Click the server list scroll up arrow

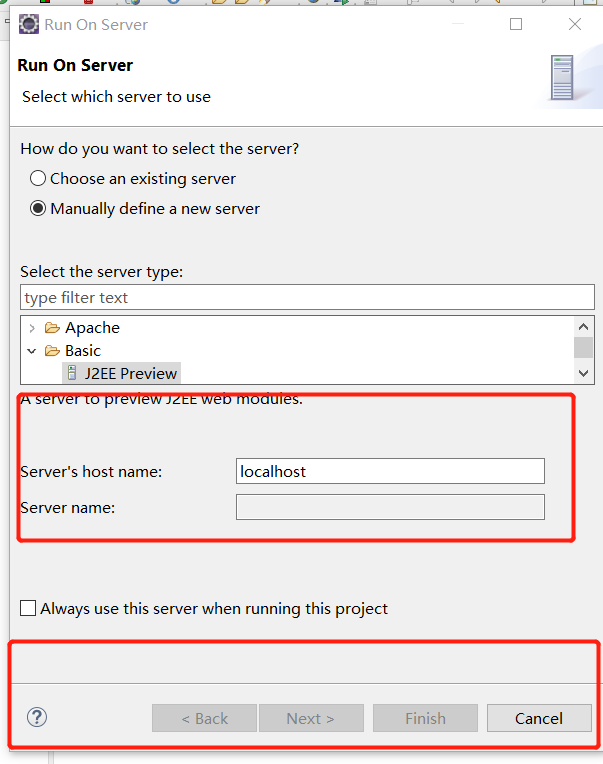[x=584, y=327]
